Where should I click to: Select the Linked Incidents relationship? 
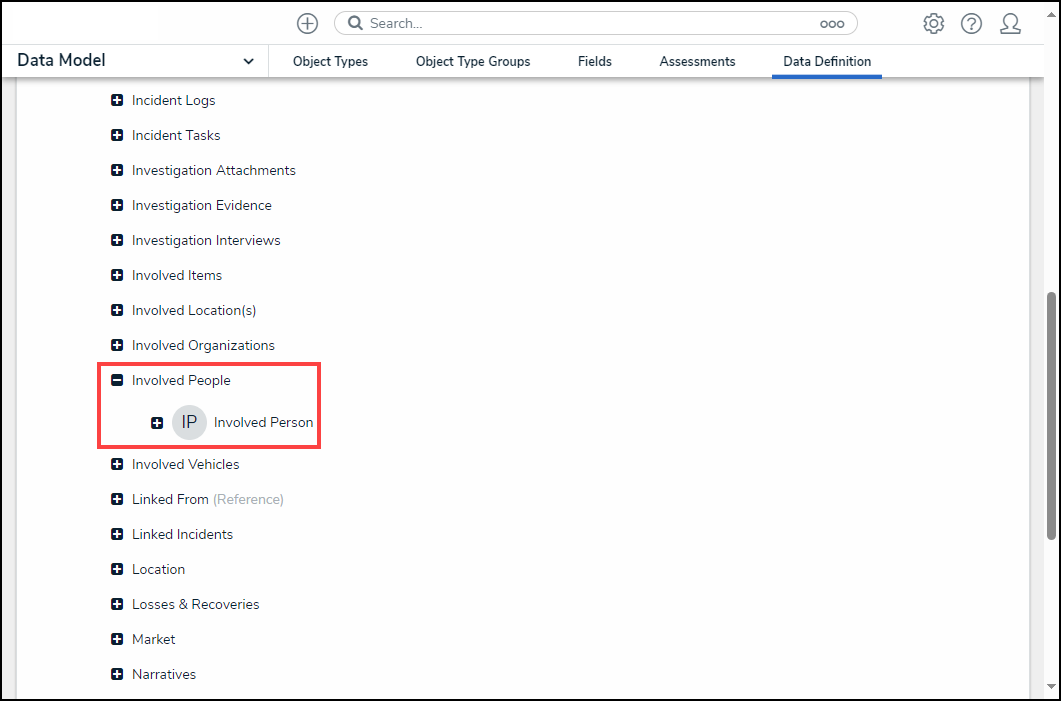(182, 534)
